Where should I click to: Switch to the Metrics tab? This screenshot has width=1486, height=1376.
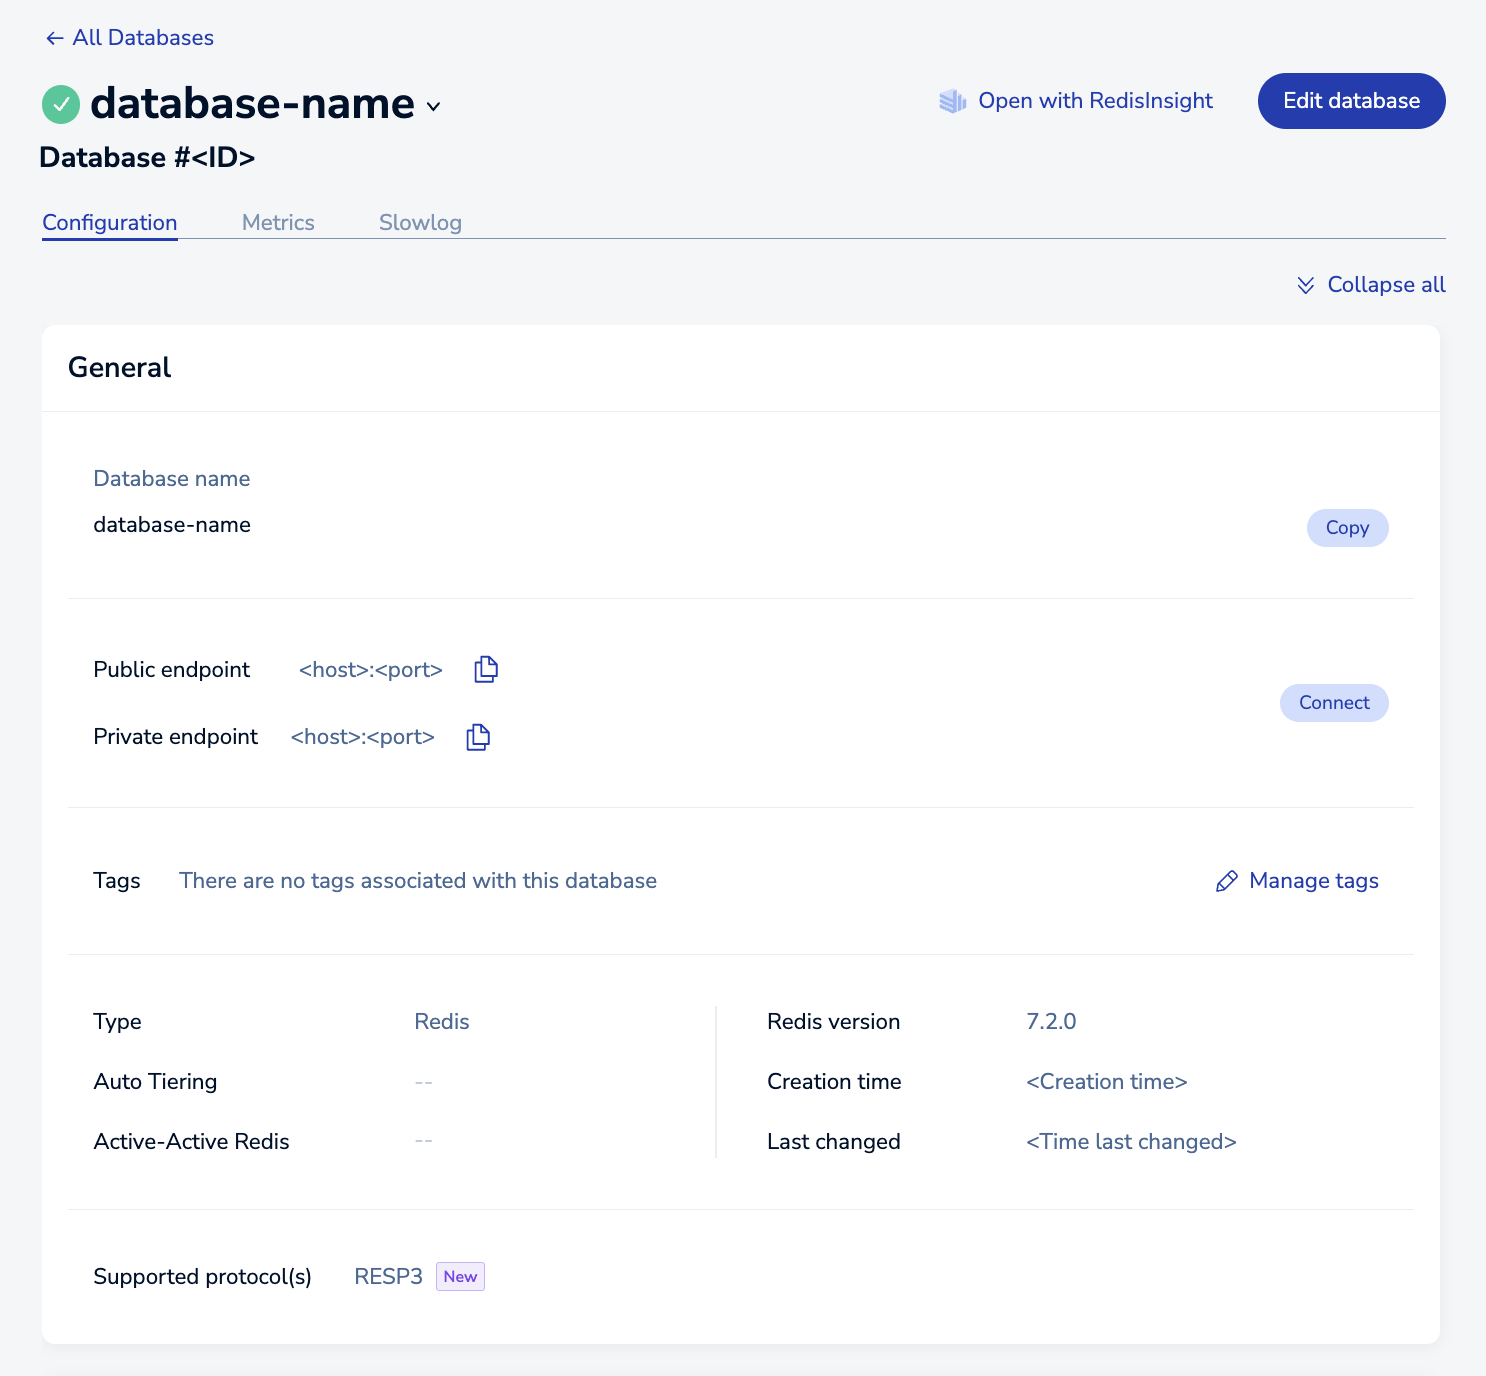[x=278, y=223]
